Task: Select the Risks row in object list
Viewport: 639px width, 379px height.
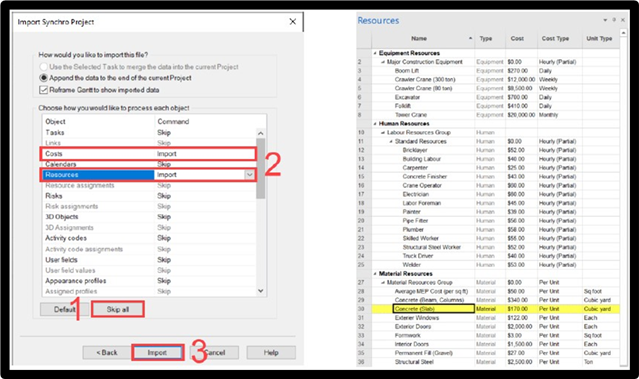Action: (x=148, y=196)
